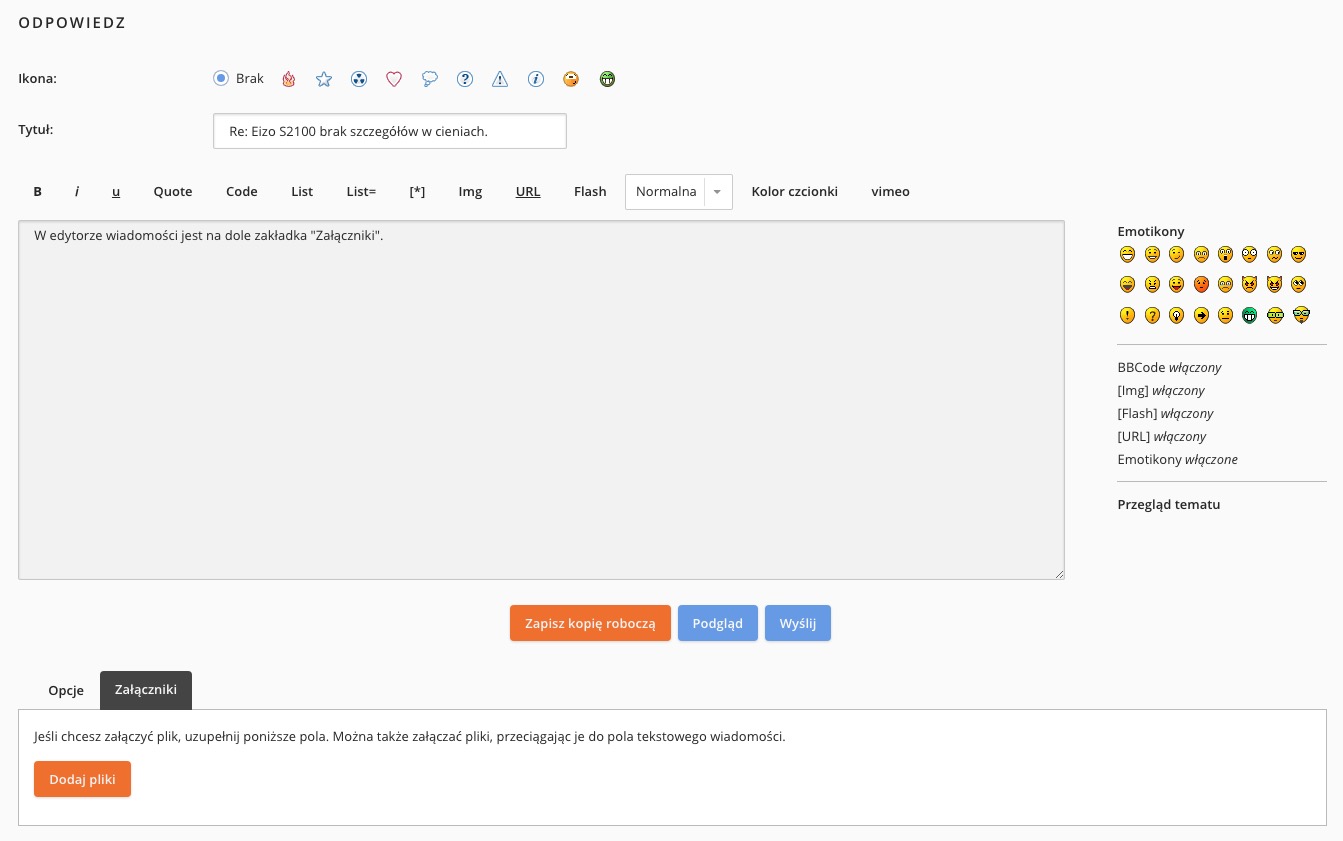Screen dimensions: 1343x841
Task: Insert the sunglasses cool emoticon
Action: [1298, 254]
